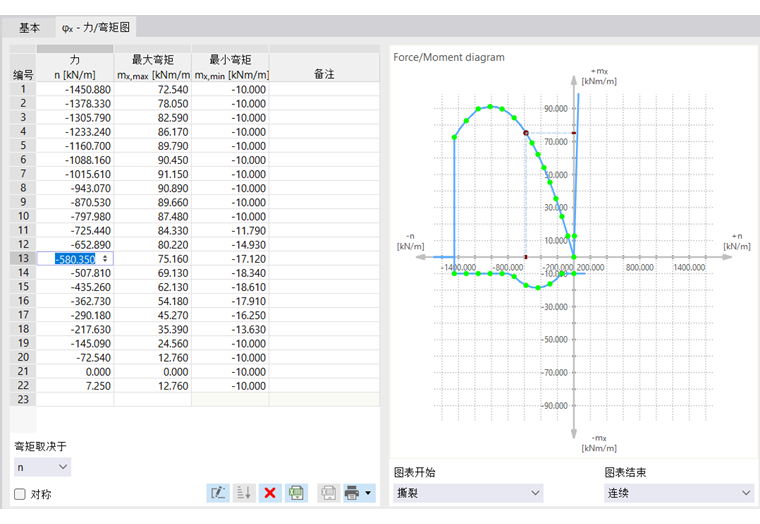This screenshot has height=524, width=760.
Task: Open the 图表结束 dropdown showing 连续
Action: [x=679, y=493]
